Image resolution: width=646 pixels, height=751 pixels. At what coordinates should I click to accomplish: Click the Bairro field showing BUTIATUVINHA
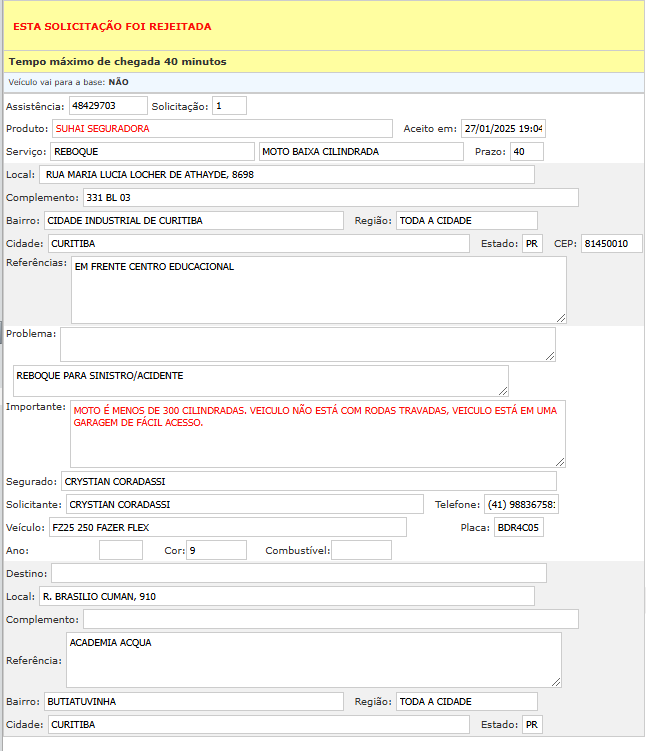pyautogui.click(x=193, y=701)
